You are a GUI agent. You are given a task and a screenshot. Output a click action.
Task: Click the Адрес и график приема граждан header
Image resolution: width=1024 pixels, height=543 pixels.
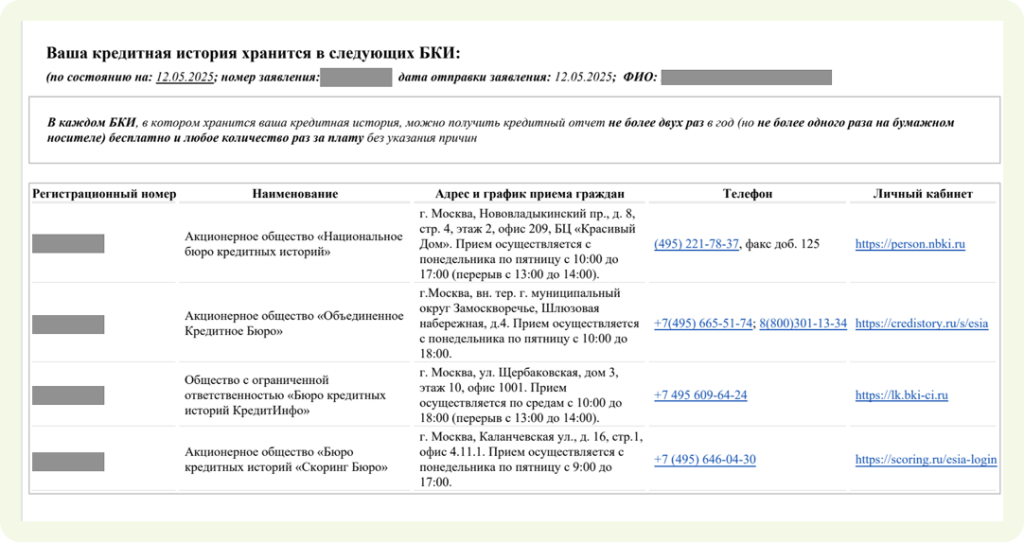pos(530,194)
